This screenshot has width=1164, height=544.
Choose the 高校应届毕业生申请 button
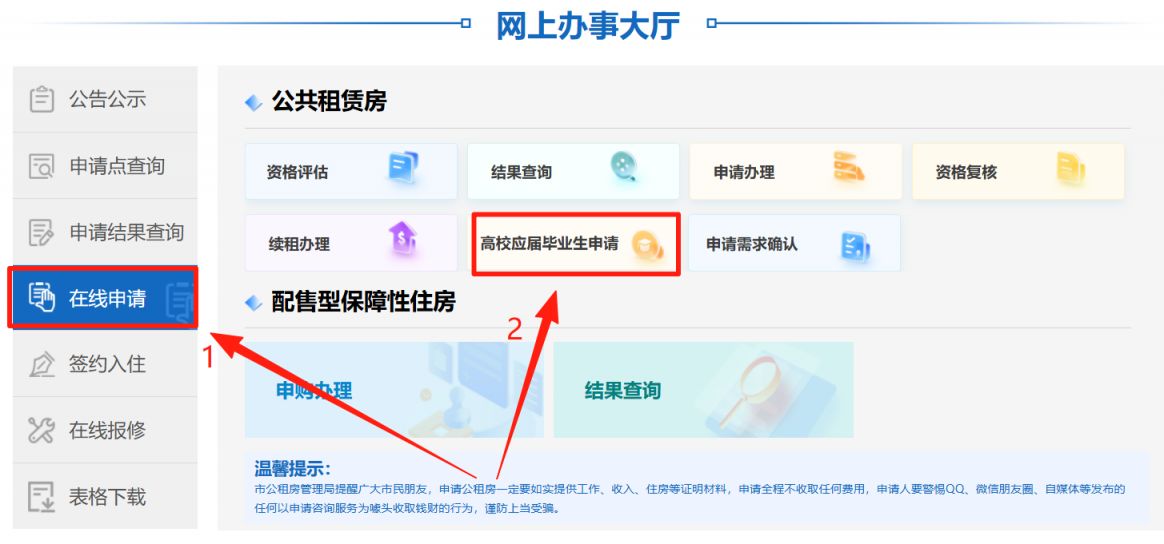click(x=576, y=244)
